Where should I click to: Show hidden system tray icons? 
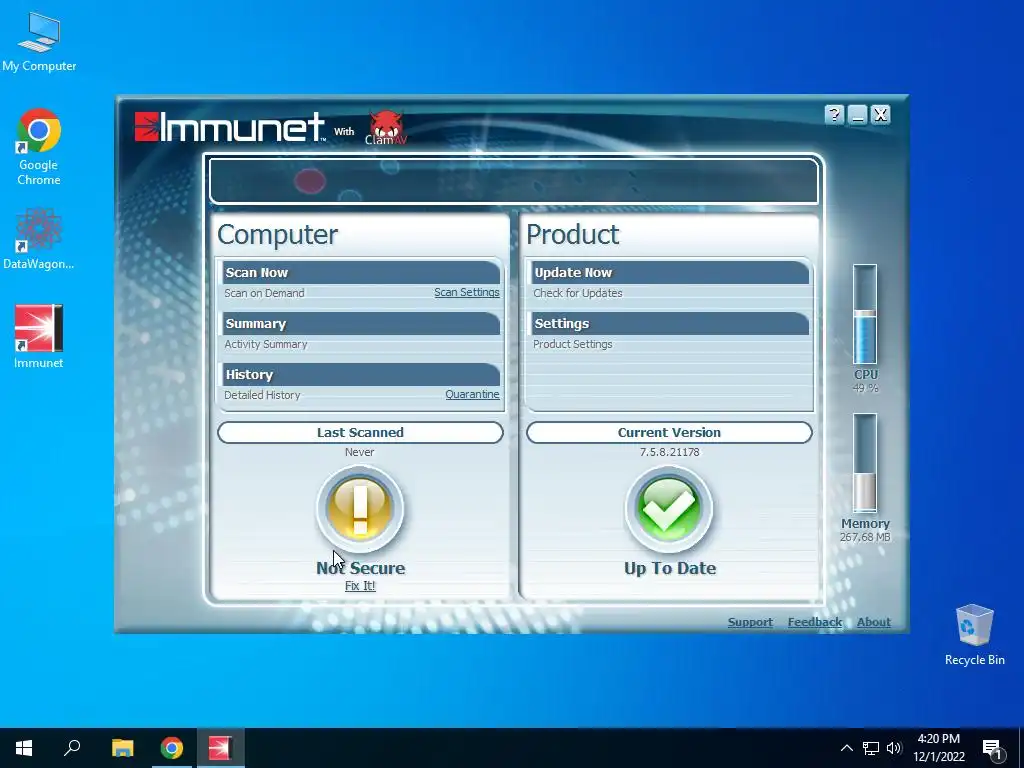tap(846, 748)
